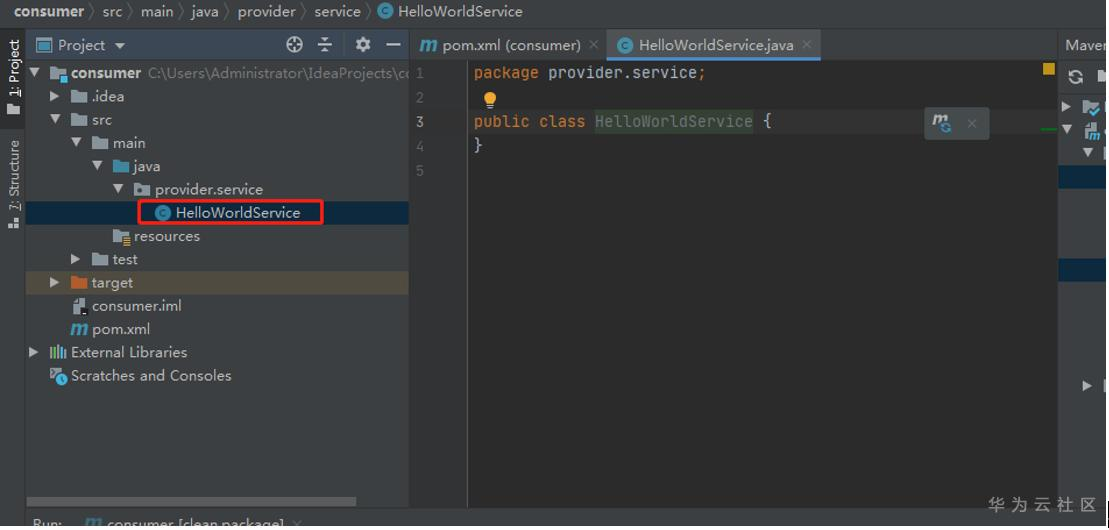The image size is (1109, 530).
Task: Open the Structure side tab
Action: pos(13,184)
